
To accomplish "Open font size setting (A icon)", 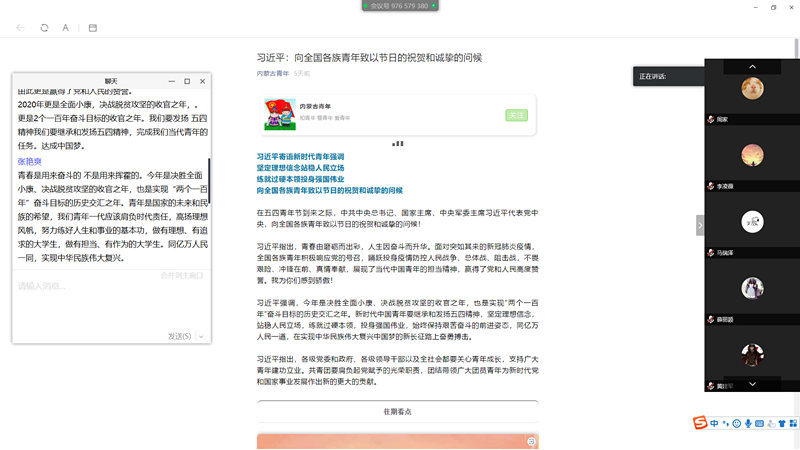I will pyautogui.click(x=65, y=28).
